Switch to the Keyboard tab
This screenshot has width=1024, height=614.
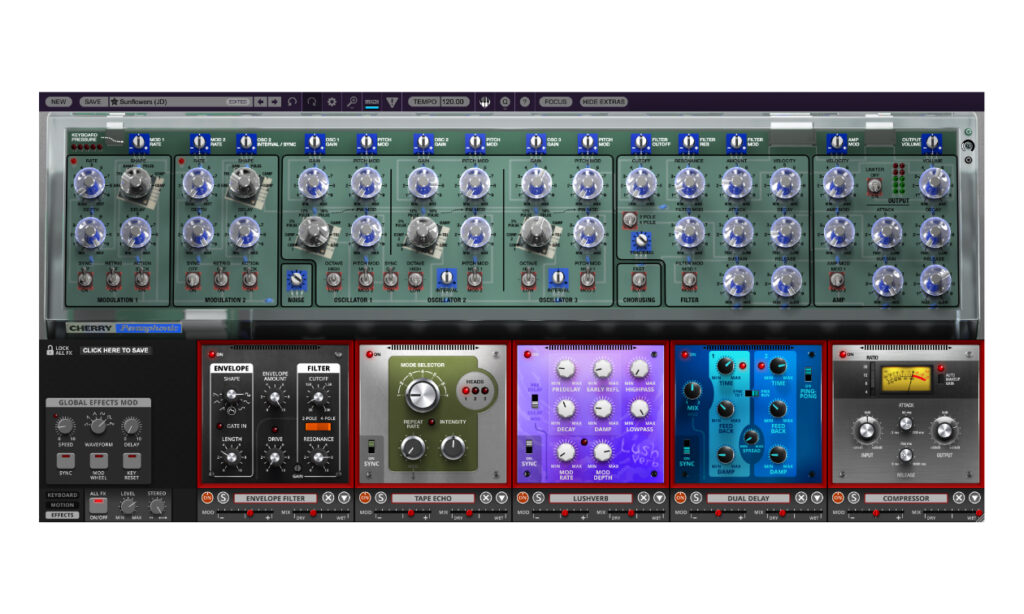62,495
